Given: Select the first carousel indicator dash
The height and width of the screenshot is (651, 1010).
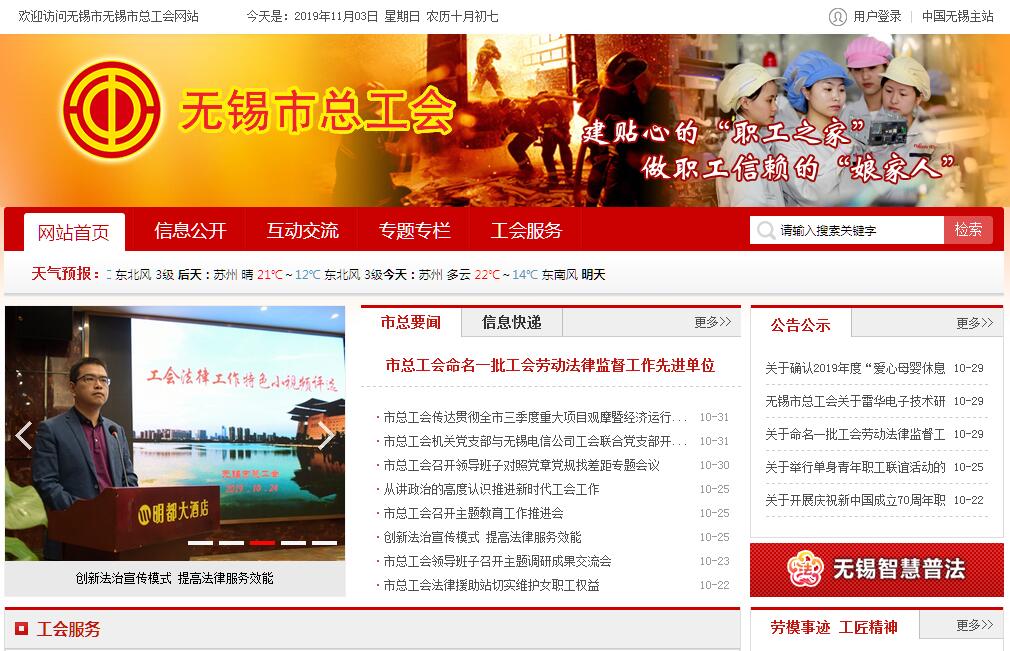Looking at the screenshot, I should click(200, 543).
